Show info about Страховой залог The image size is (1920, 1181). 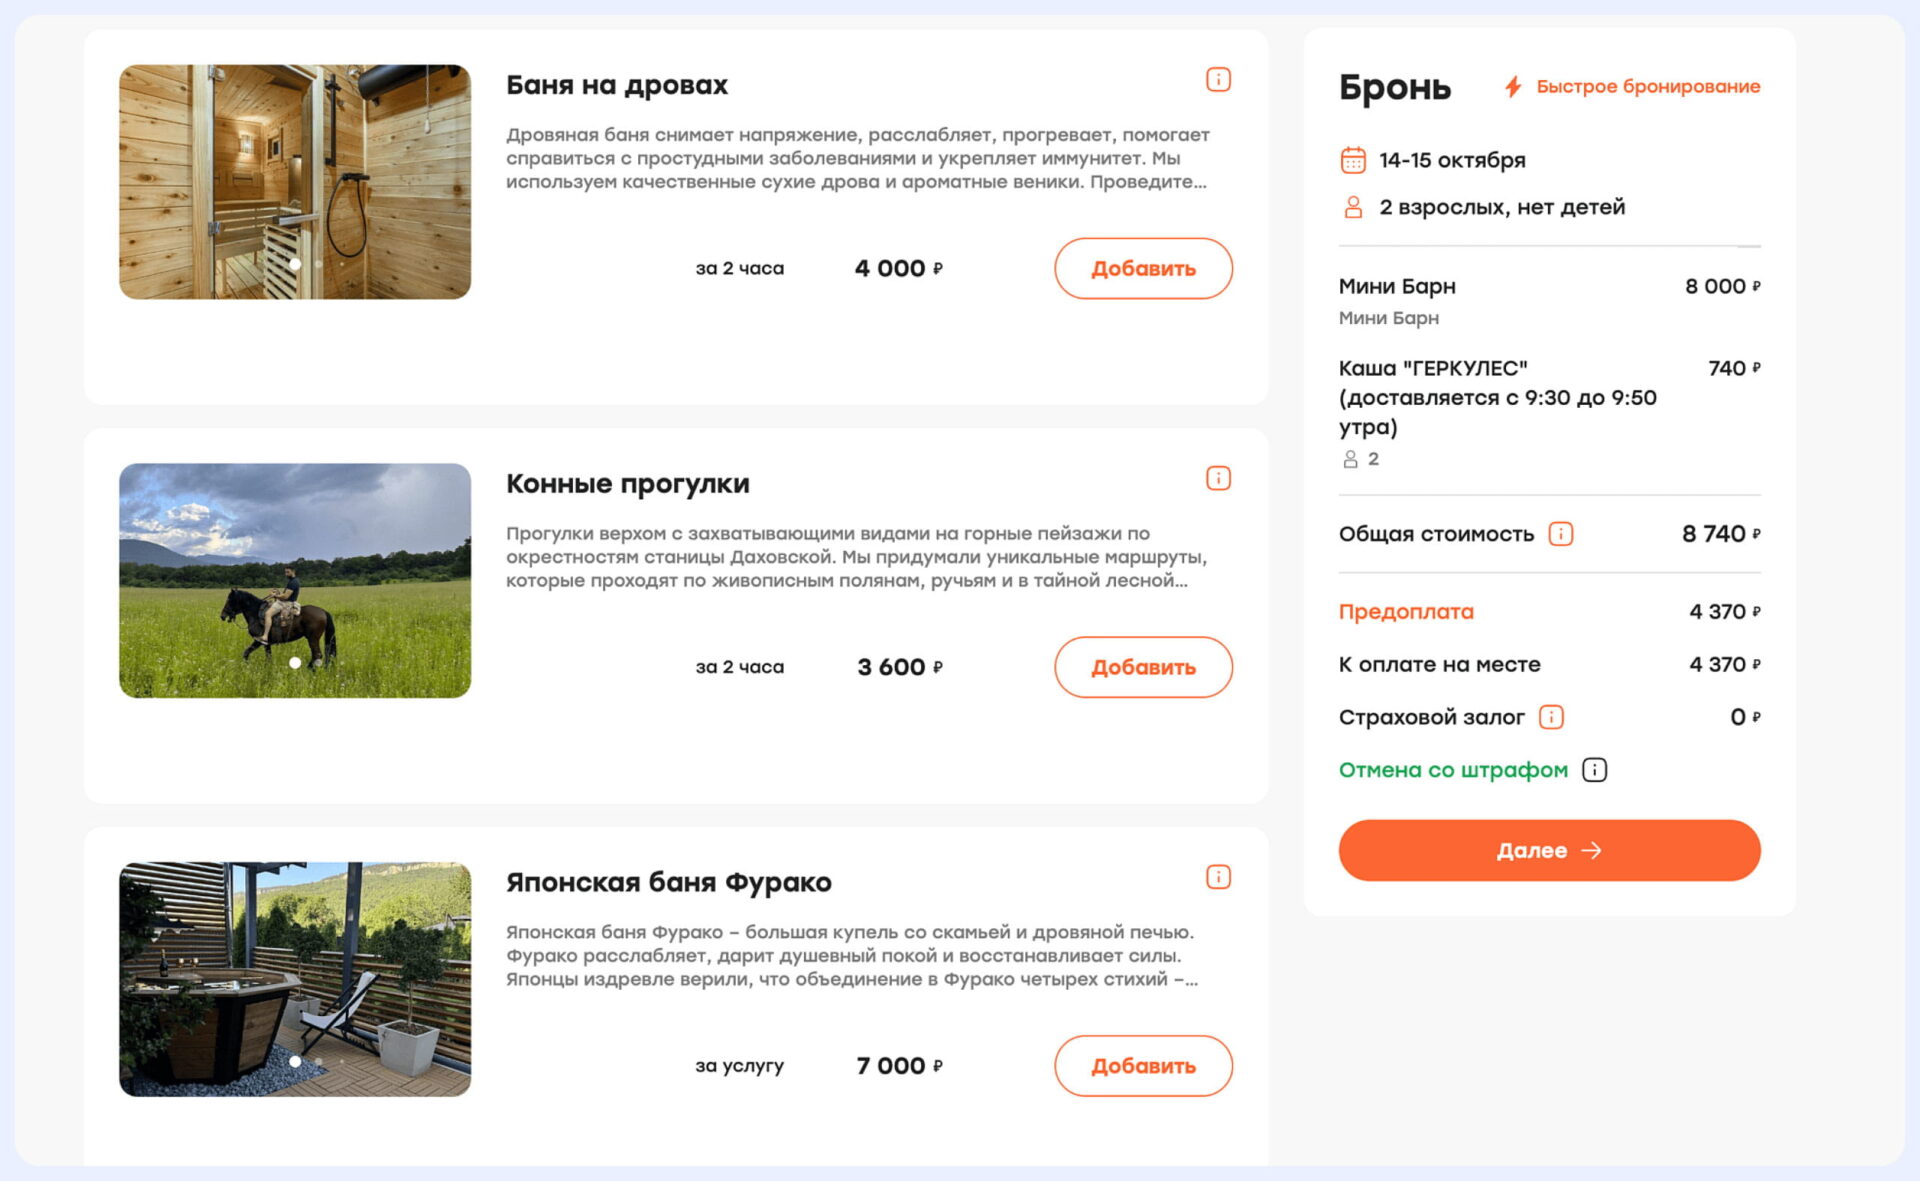(x=1551, y=717)
